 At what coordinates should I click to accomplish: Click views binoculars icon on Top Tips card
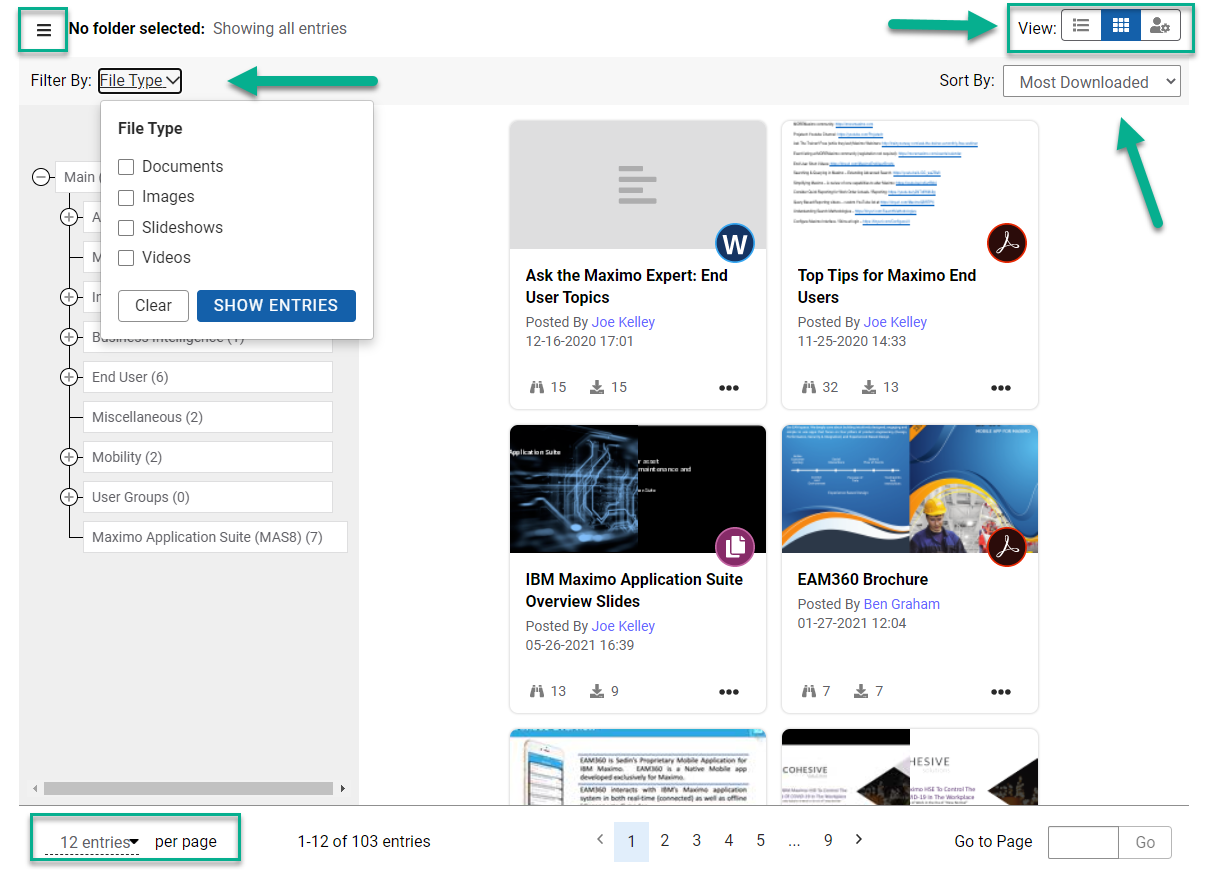click(x=808, y=387)
